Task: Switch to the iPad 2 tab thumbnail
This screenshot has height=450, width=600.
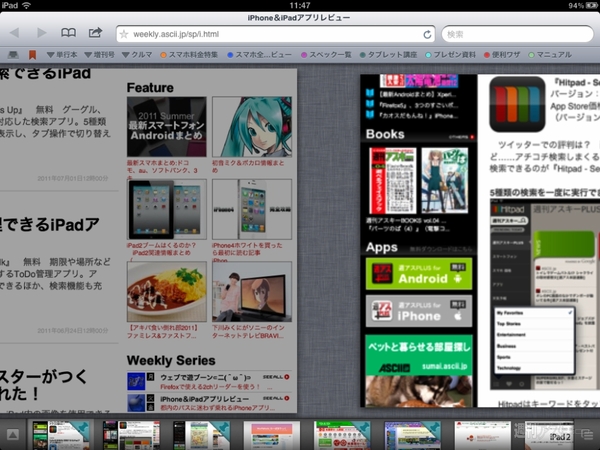Action: click(x=549, y=435)
